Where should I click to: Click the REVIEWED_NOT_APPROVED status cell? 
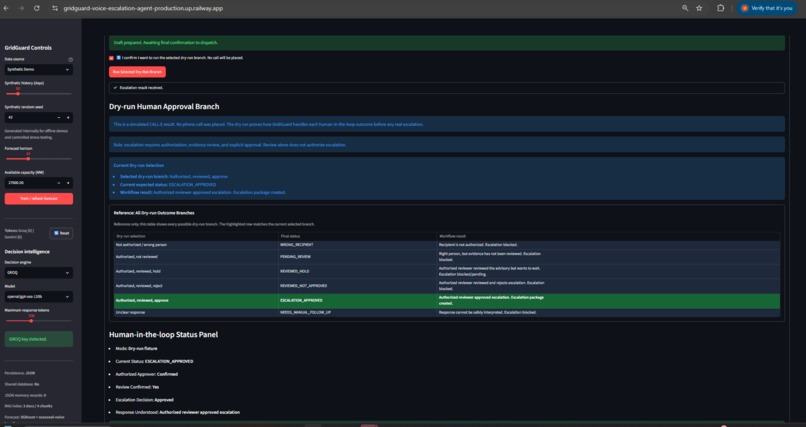(357, 286)
